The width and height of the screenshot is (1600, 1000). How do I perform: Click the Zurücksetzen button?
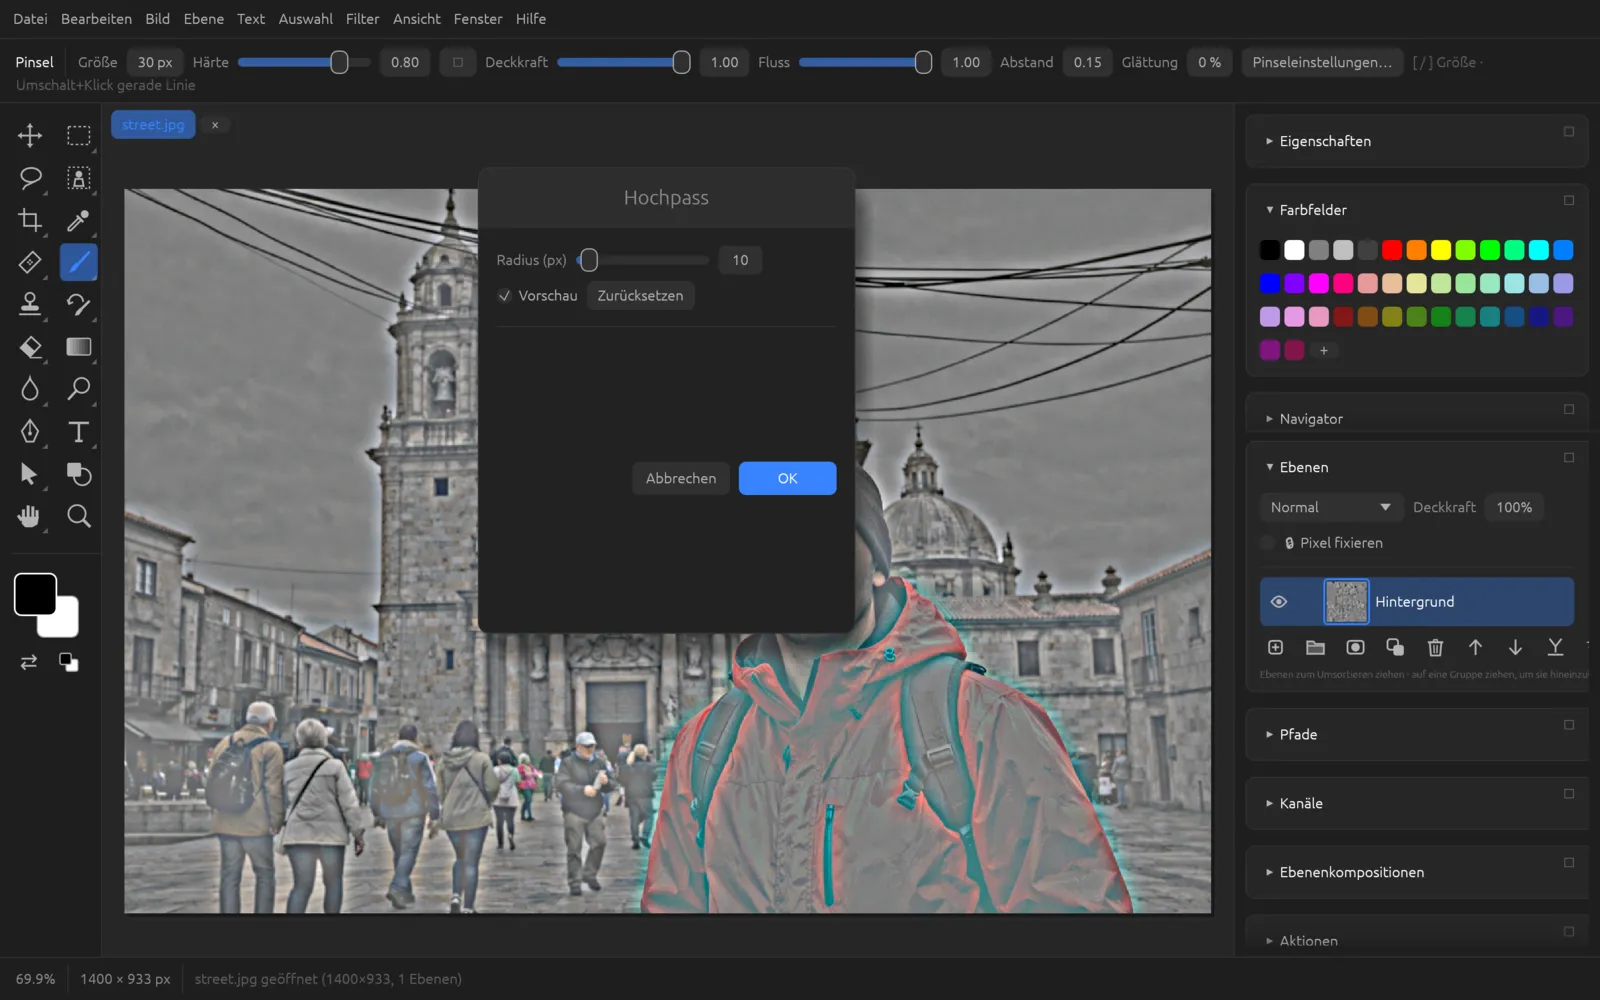(x=640, y=296)
